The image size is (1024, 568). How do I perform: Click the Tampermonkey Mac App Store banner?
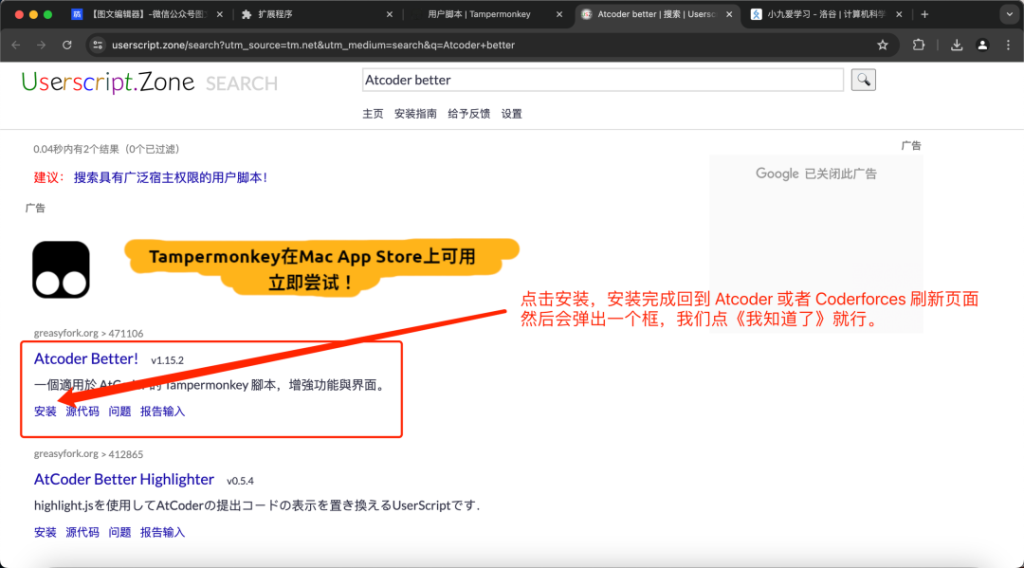321,268
